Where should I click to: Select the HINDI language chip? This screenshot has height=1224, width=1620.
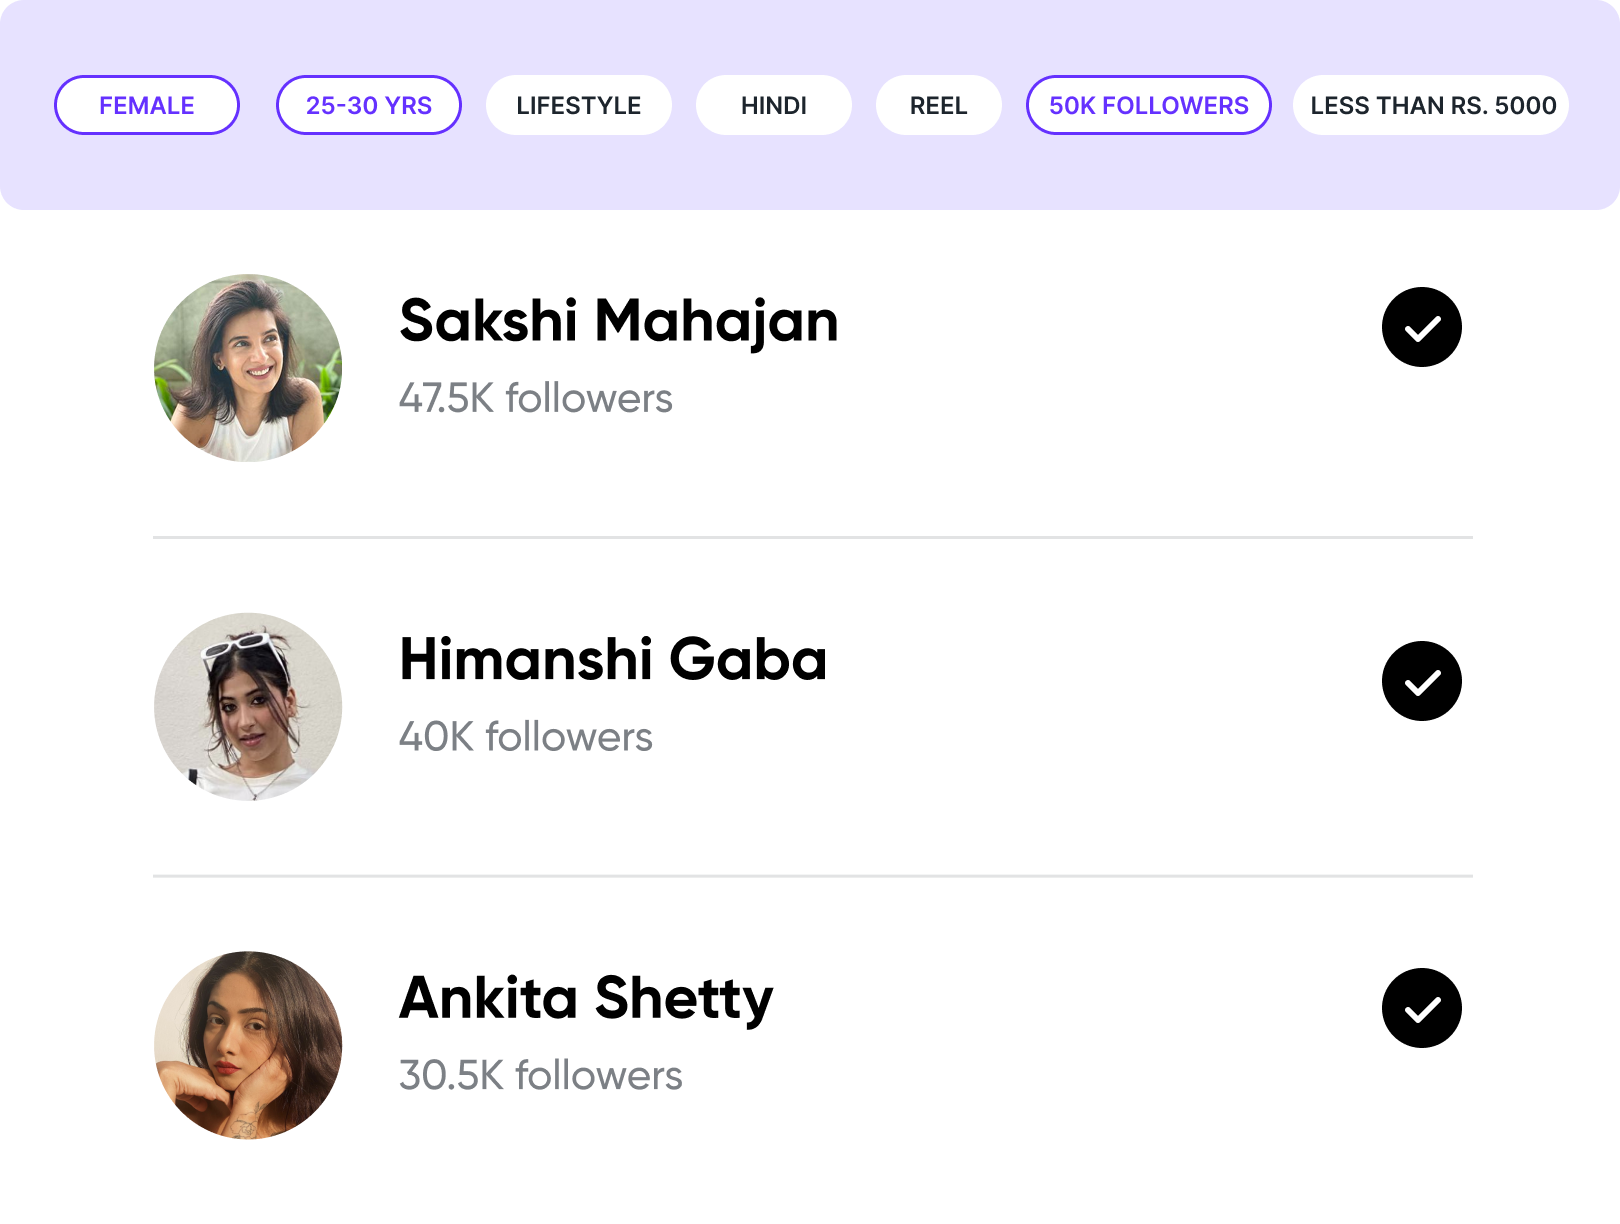[x=773, y=105]
